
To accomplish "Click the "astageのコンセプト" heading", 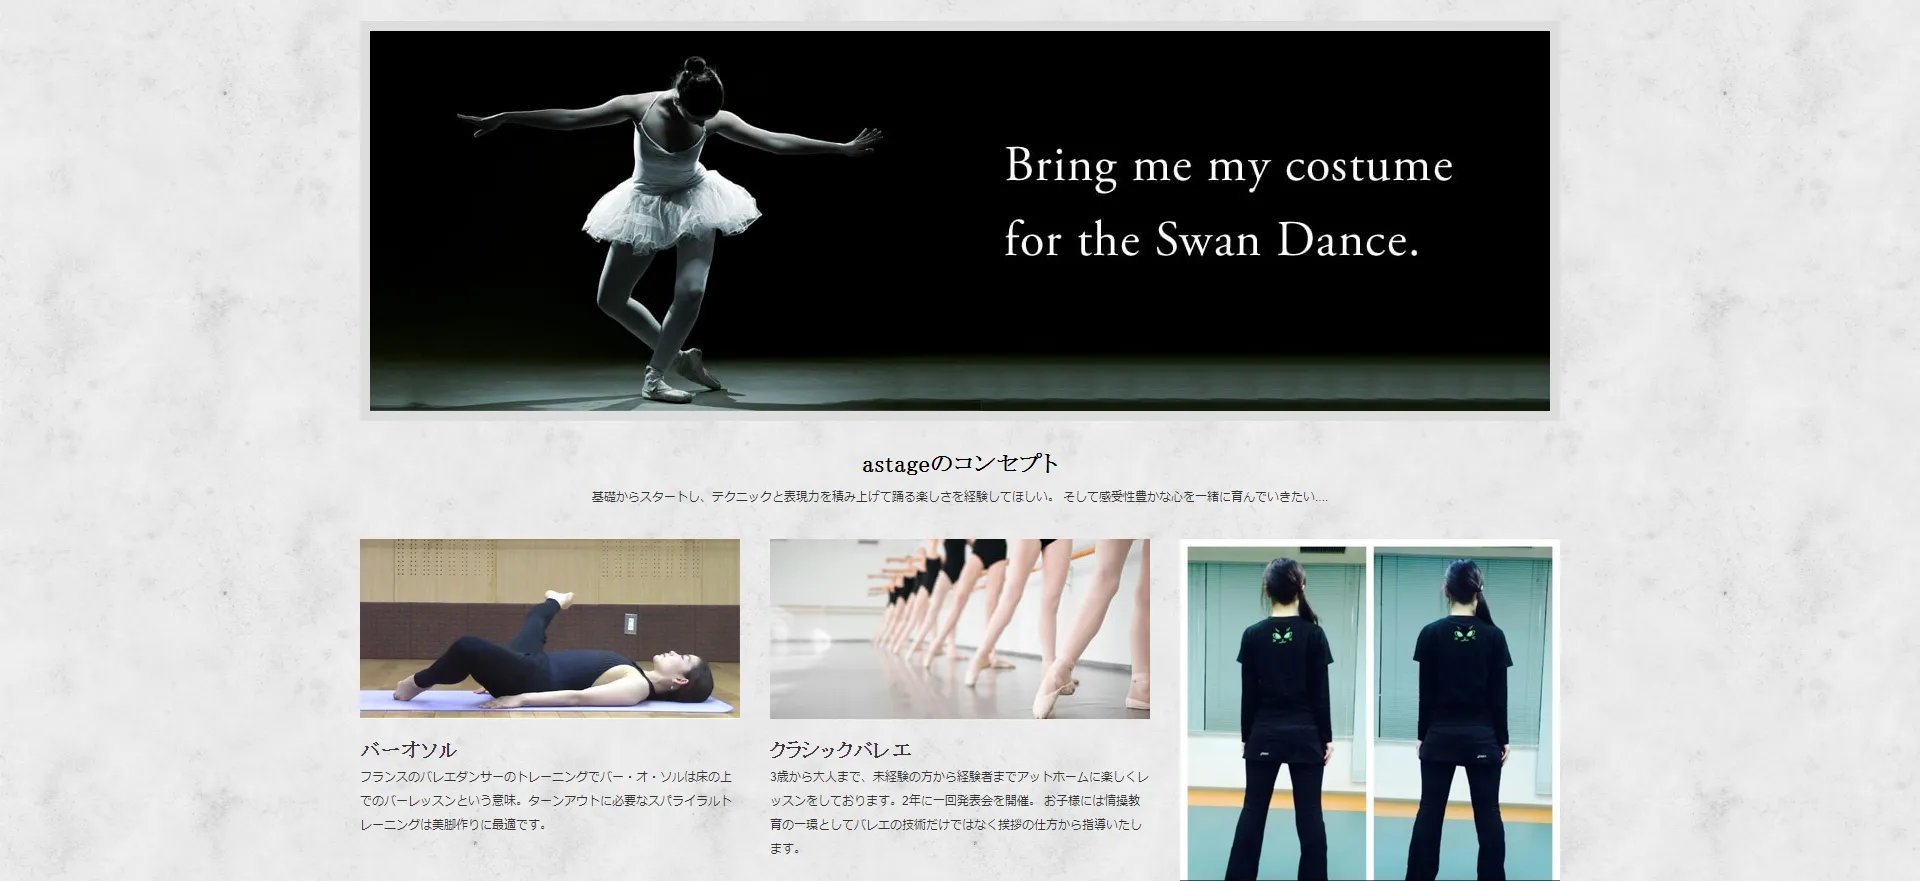I will pyautogui.click(x=959, y=464).
